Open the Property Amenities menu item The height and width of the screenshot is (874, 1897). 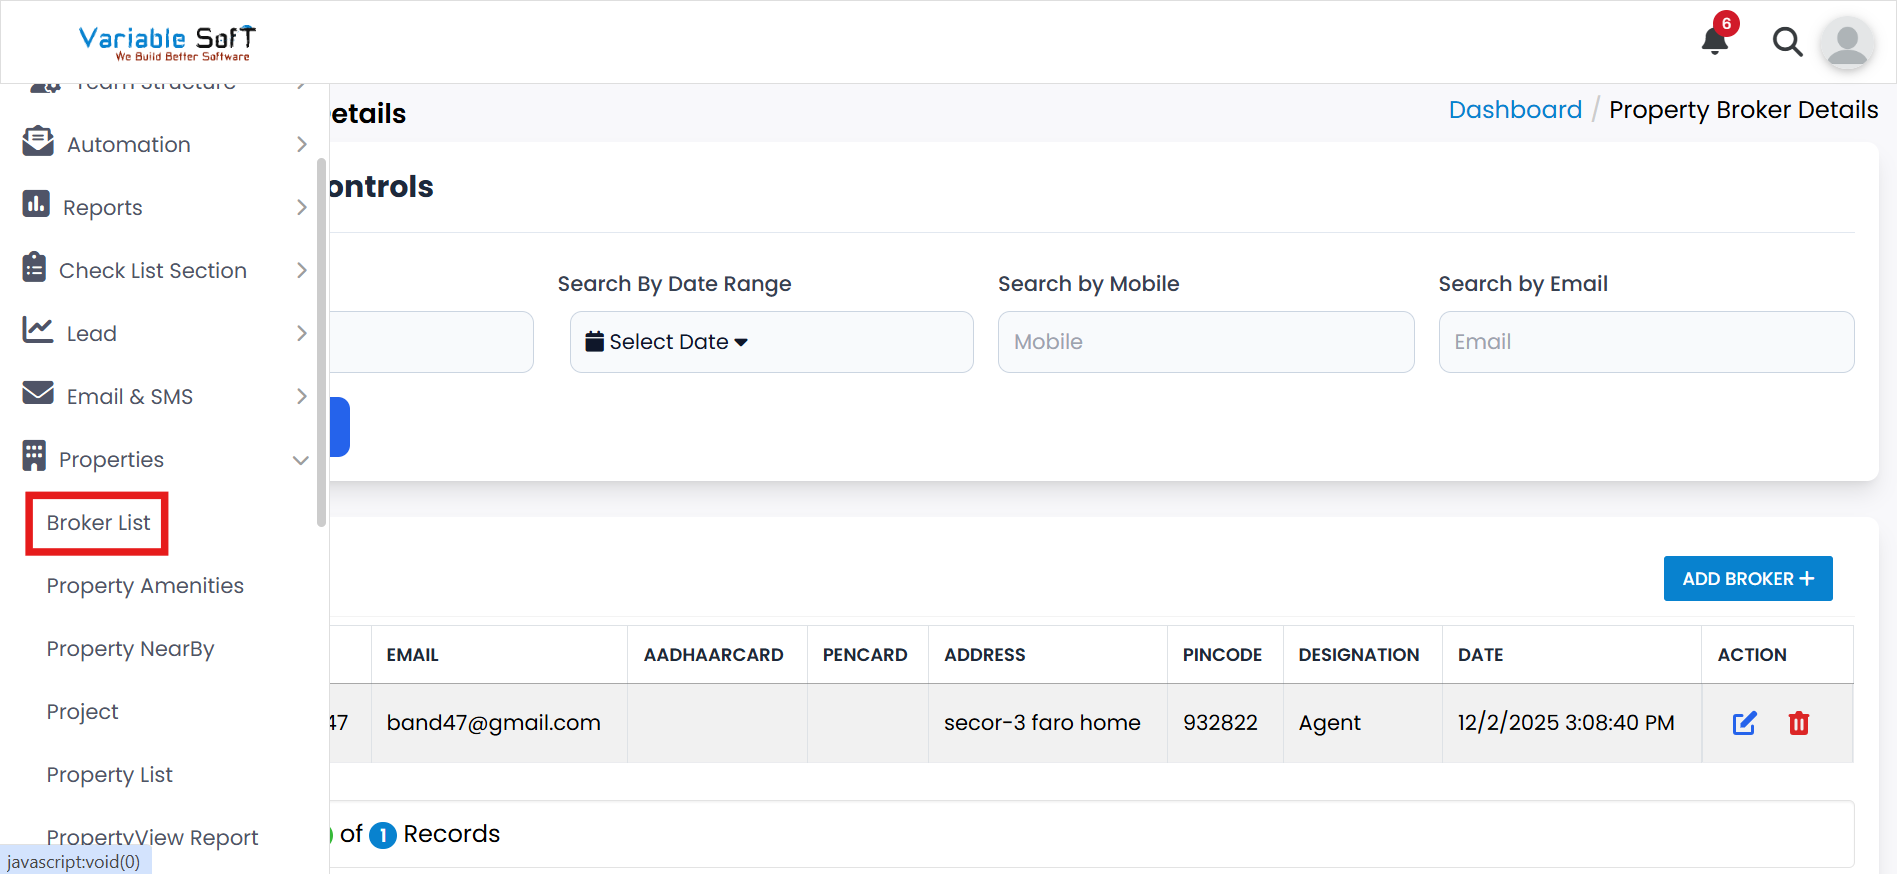coord(145,586)
